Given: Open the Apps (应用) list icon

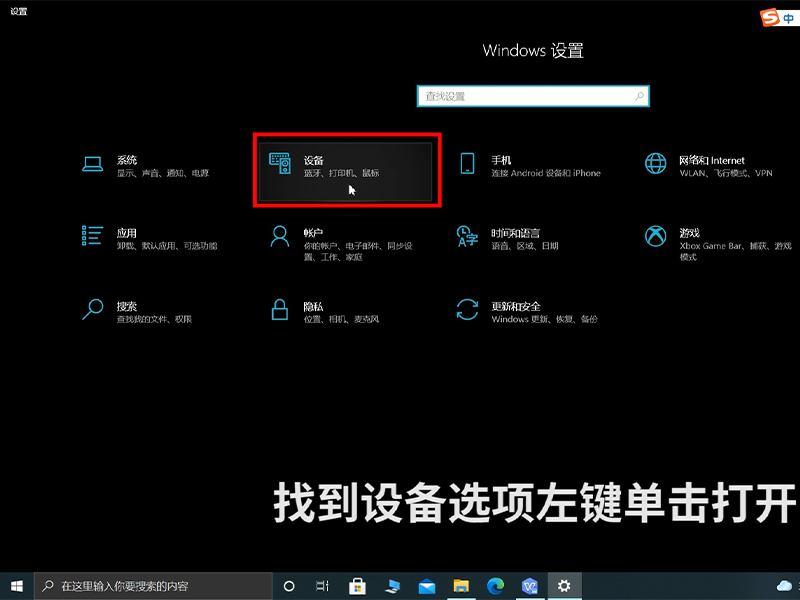Looking at the screenshot, I should [92, 236].
